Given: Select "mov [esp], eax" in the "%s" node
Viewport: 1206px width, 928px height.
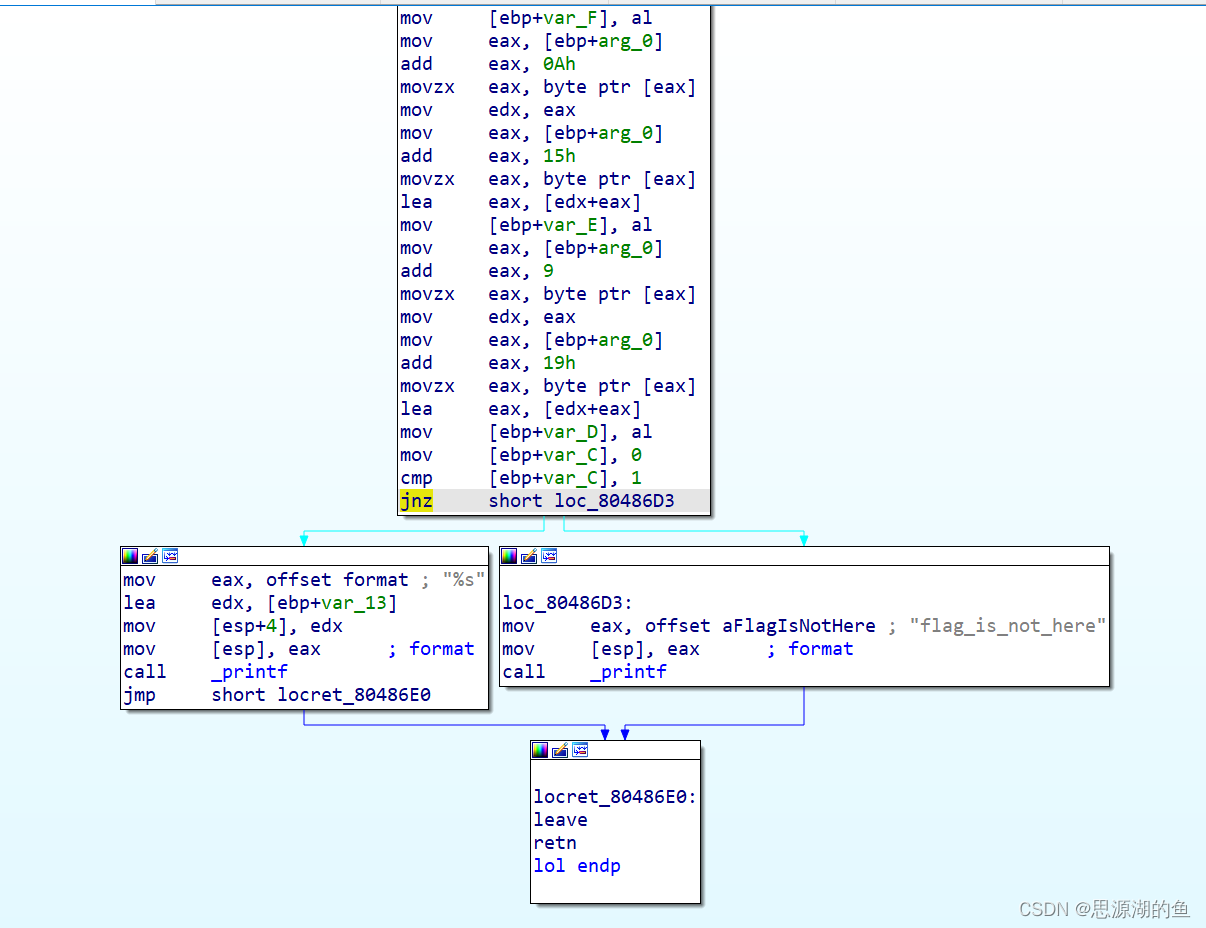Looking at the screenshot, I should point(222,649).
